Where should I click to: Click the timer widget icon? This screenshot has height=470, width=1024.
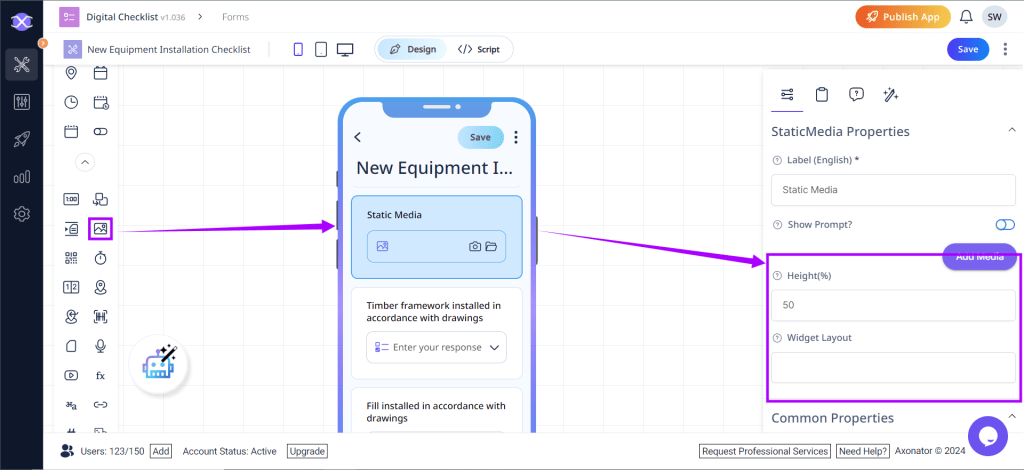coord(100,258)
